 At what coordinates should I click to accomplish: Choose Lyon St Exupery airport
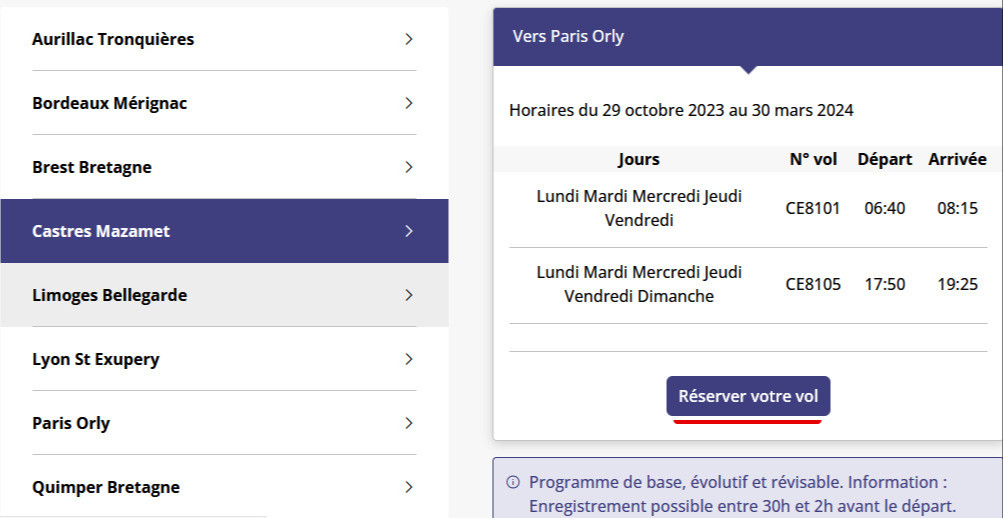[224, 359]
